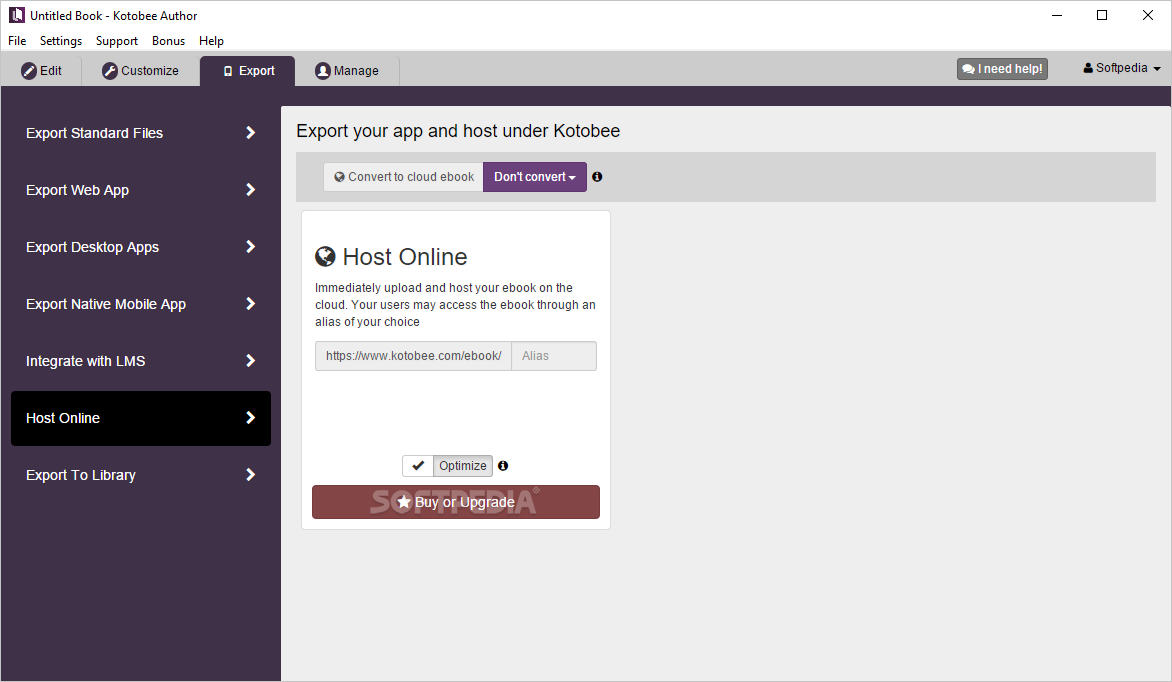Open the Support menu
This screenshot has width=1172, height=682.
point(117,40)
